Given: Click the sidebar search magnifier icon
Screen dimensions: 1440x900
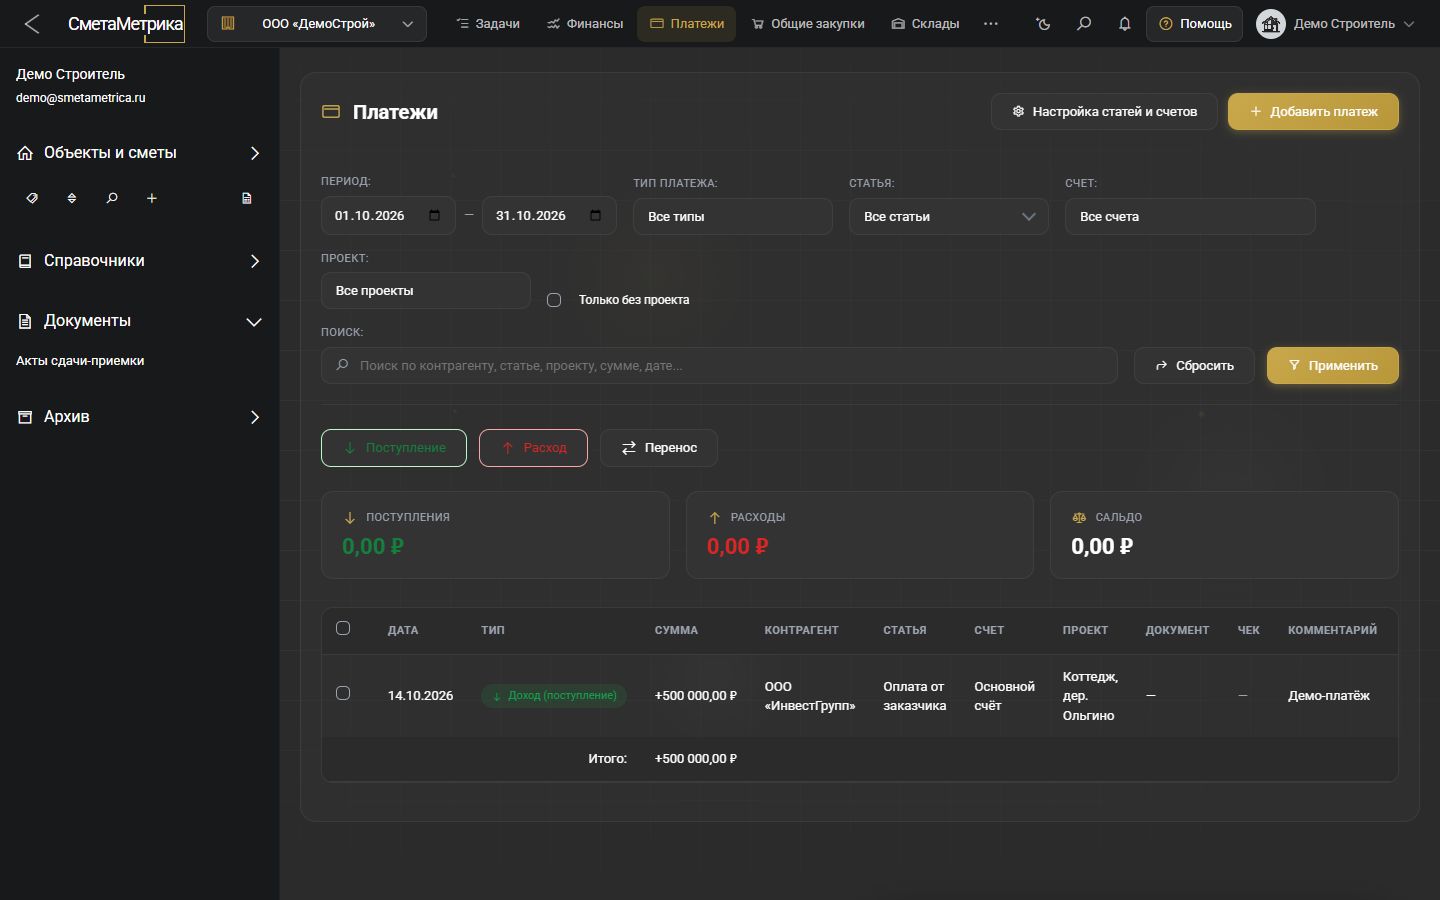Looking at the screenshot, I should (x=112, y=198).
